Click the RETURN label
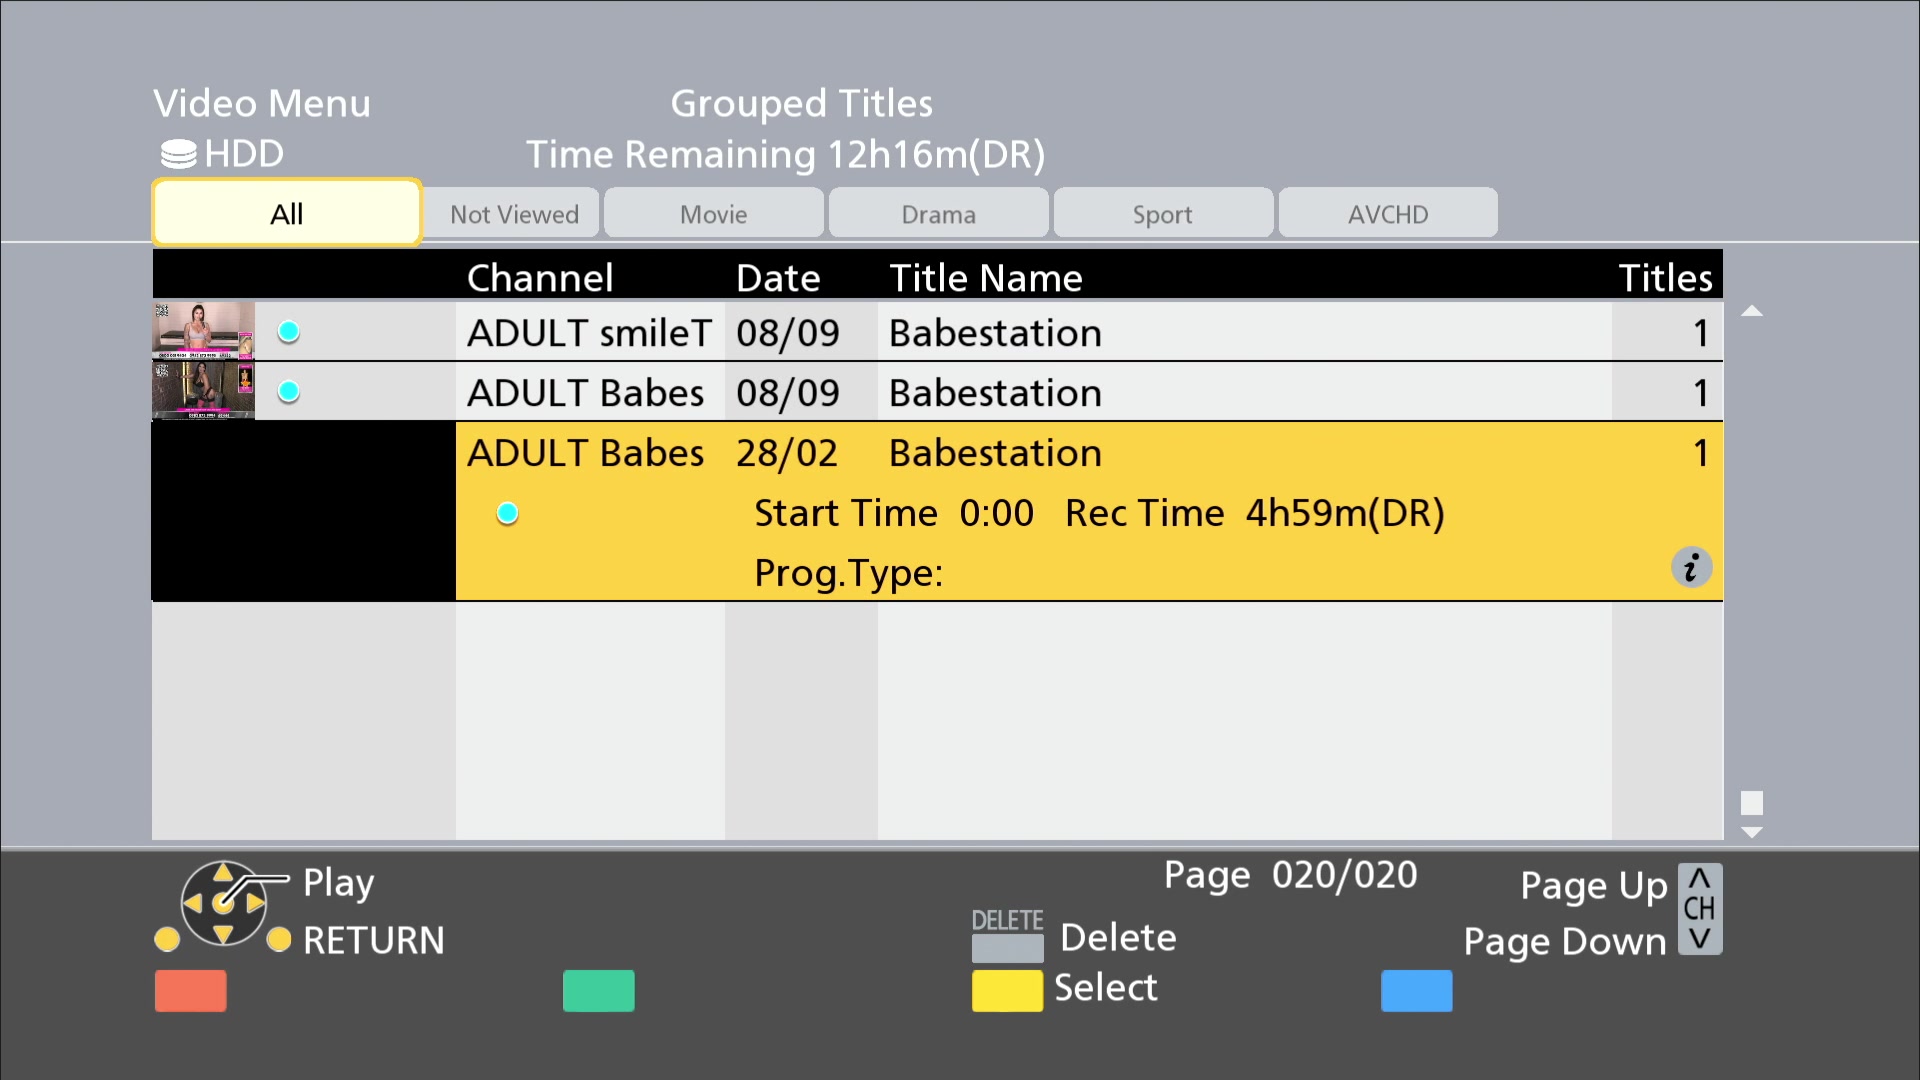 coord(373,940)
